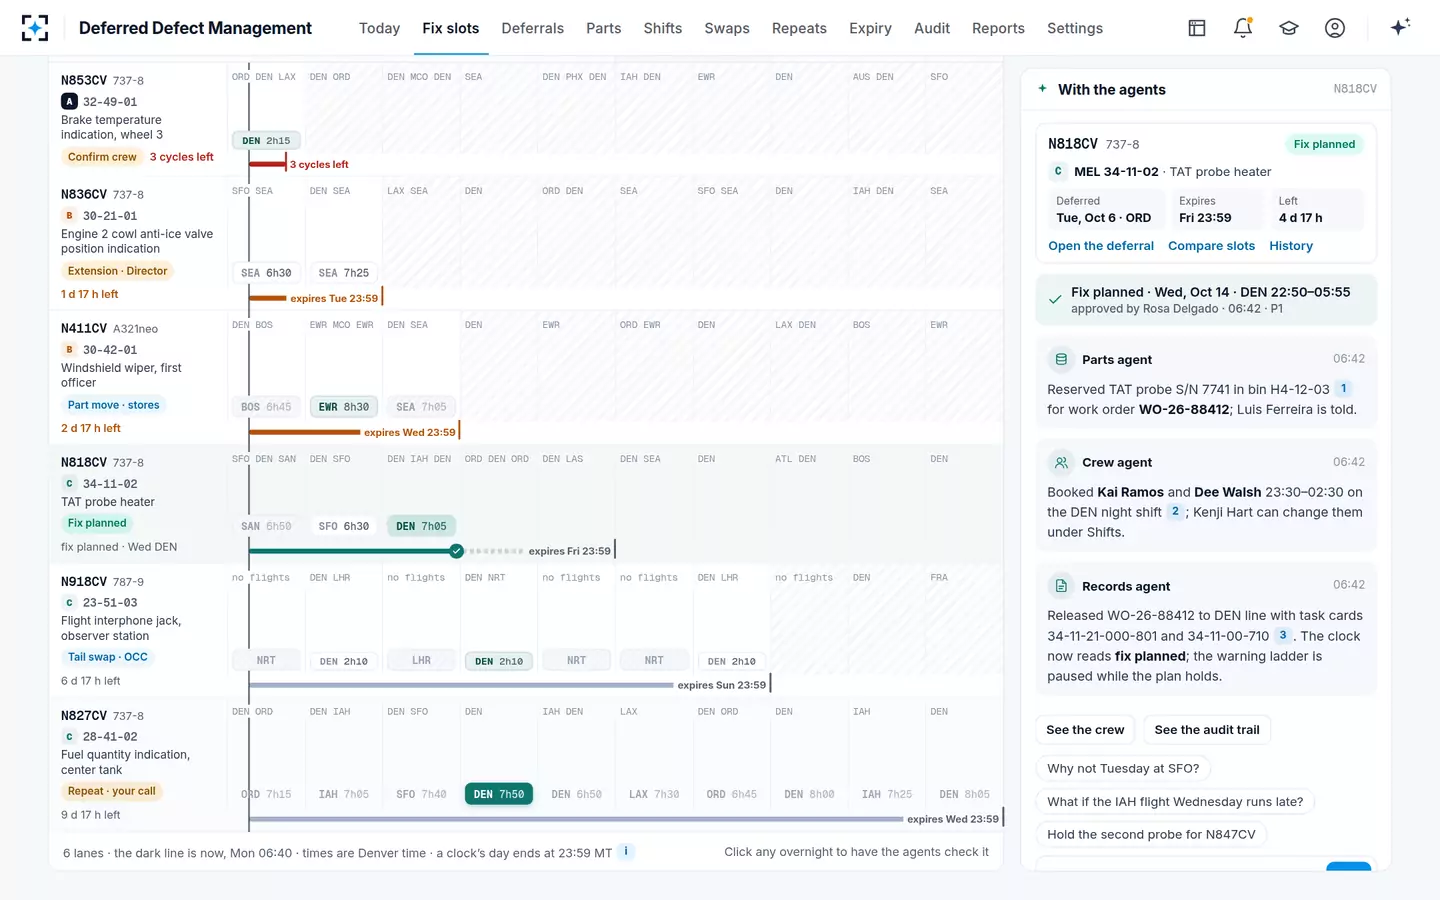Click the app logo icon
This screenshot has height=900, width=1440.
(35, 28)
